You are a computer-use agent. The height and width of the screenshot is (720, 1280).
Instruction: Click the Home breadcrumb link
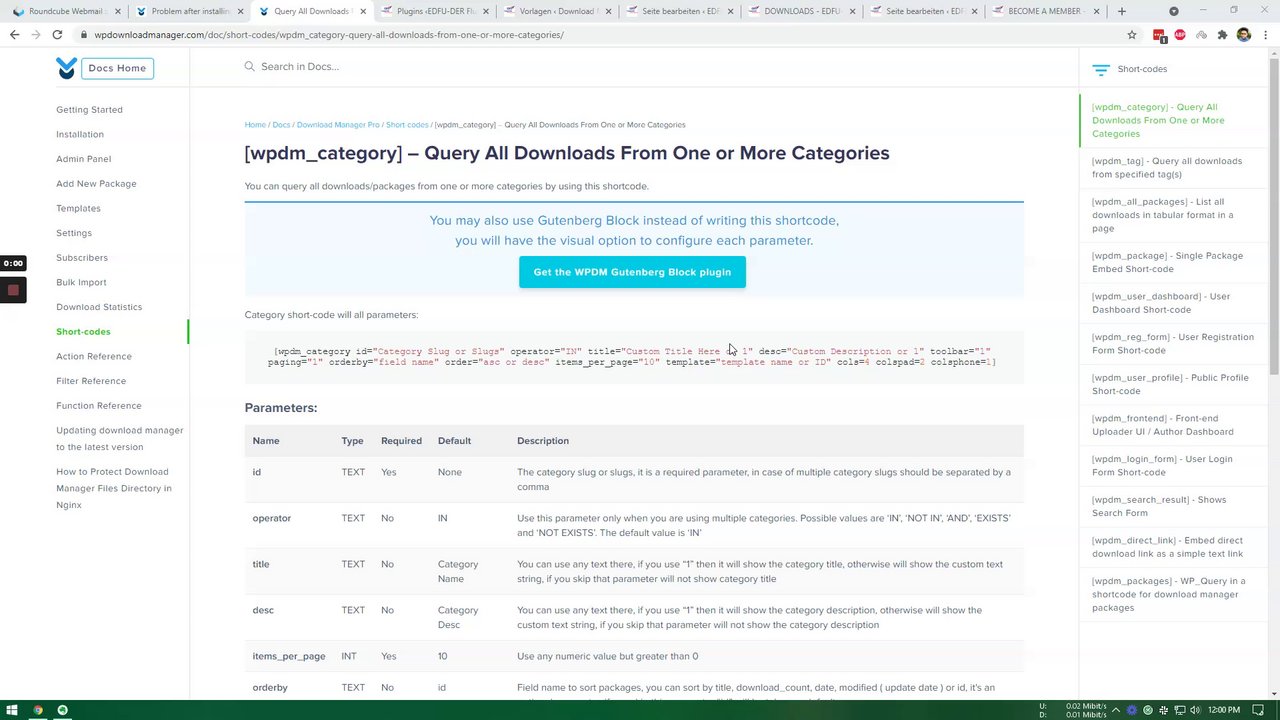coord(255,125)
